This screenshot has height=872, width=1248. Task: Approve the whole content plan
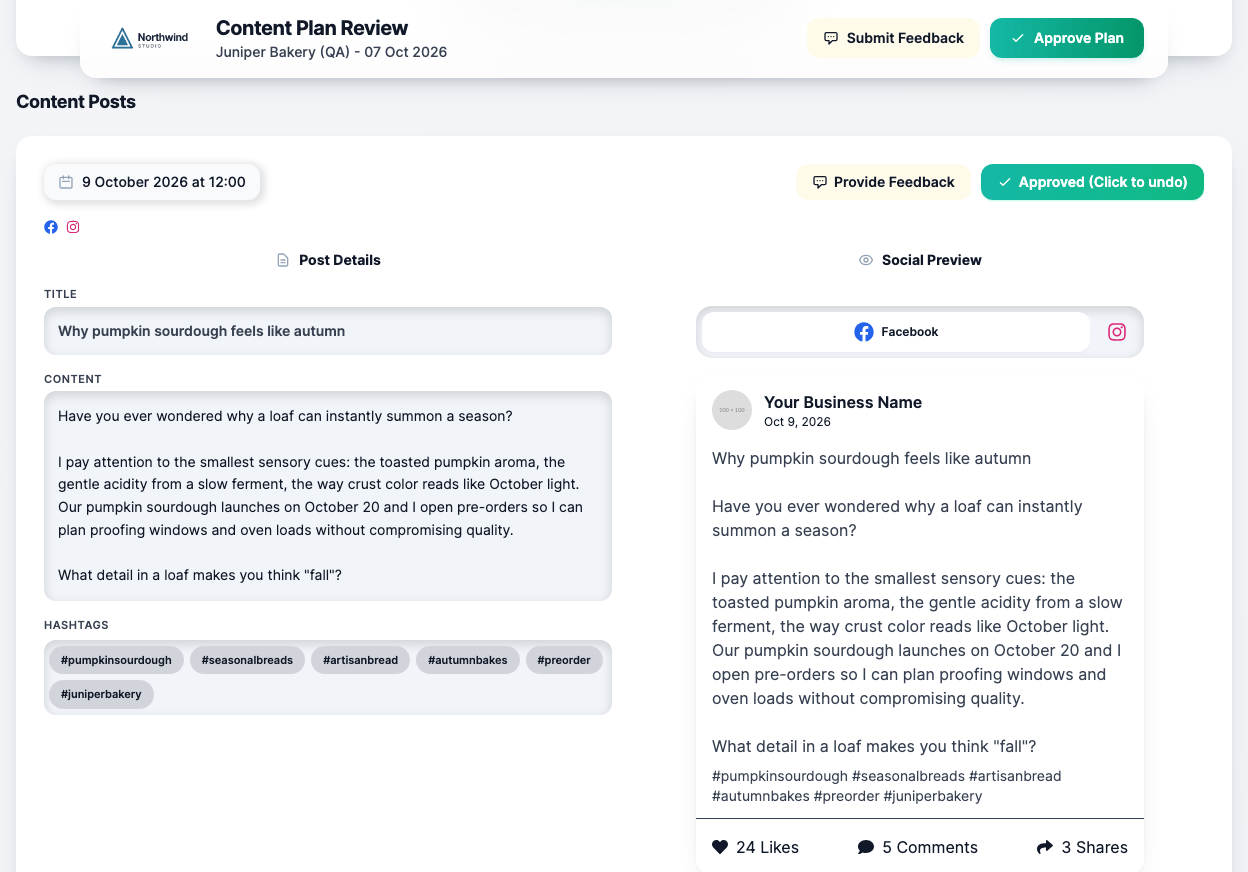point(1066,38)
